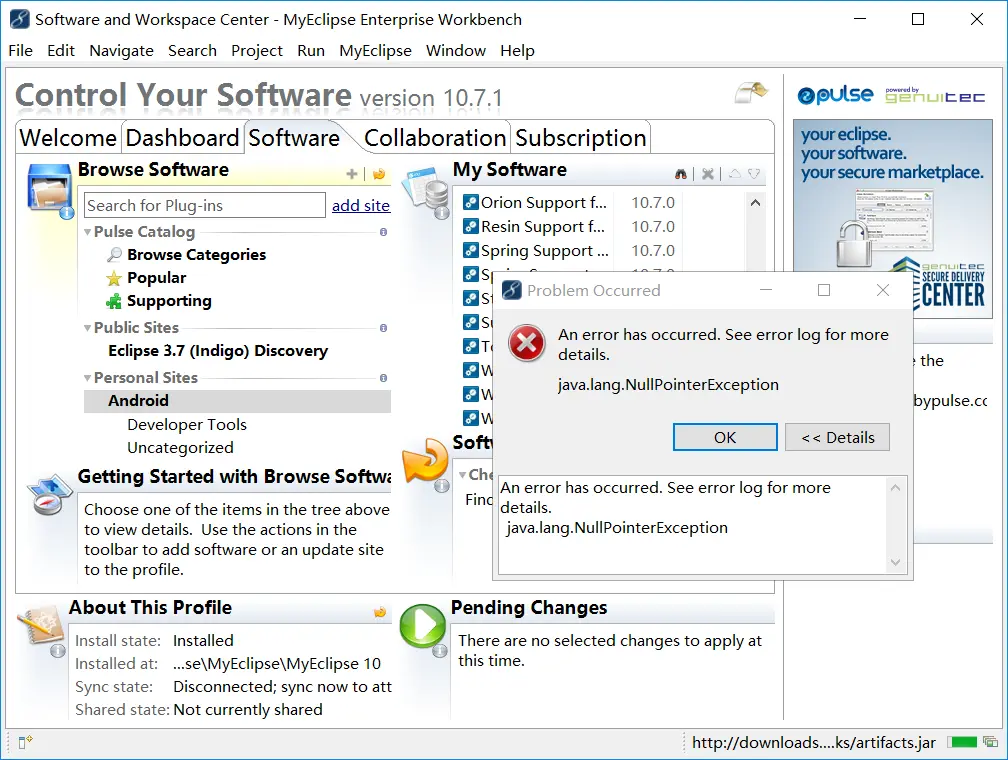1008x760 pixels.
Task: Click the move up arrow icon in My Software
Action: coord(735,174)
